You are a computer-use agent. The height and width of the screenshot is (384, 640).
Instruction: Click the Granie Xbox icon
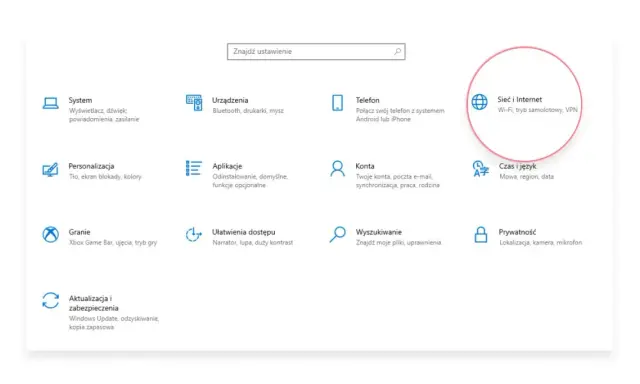pos(50,235)
